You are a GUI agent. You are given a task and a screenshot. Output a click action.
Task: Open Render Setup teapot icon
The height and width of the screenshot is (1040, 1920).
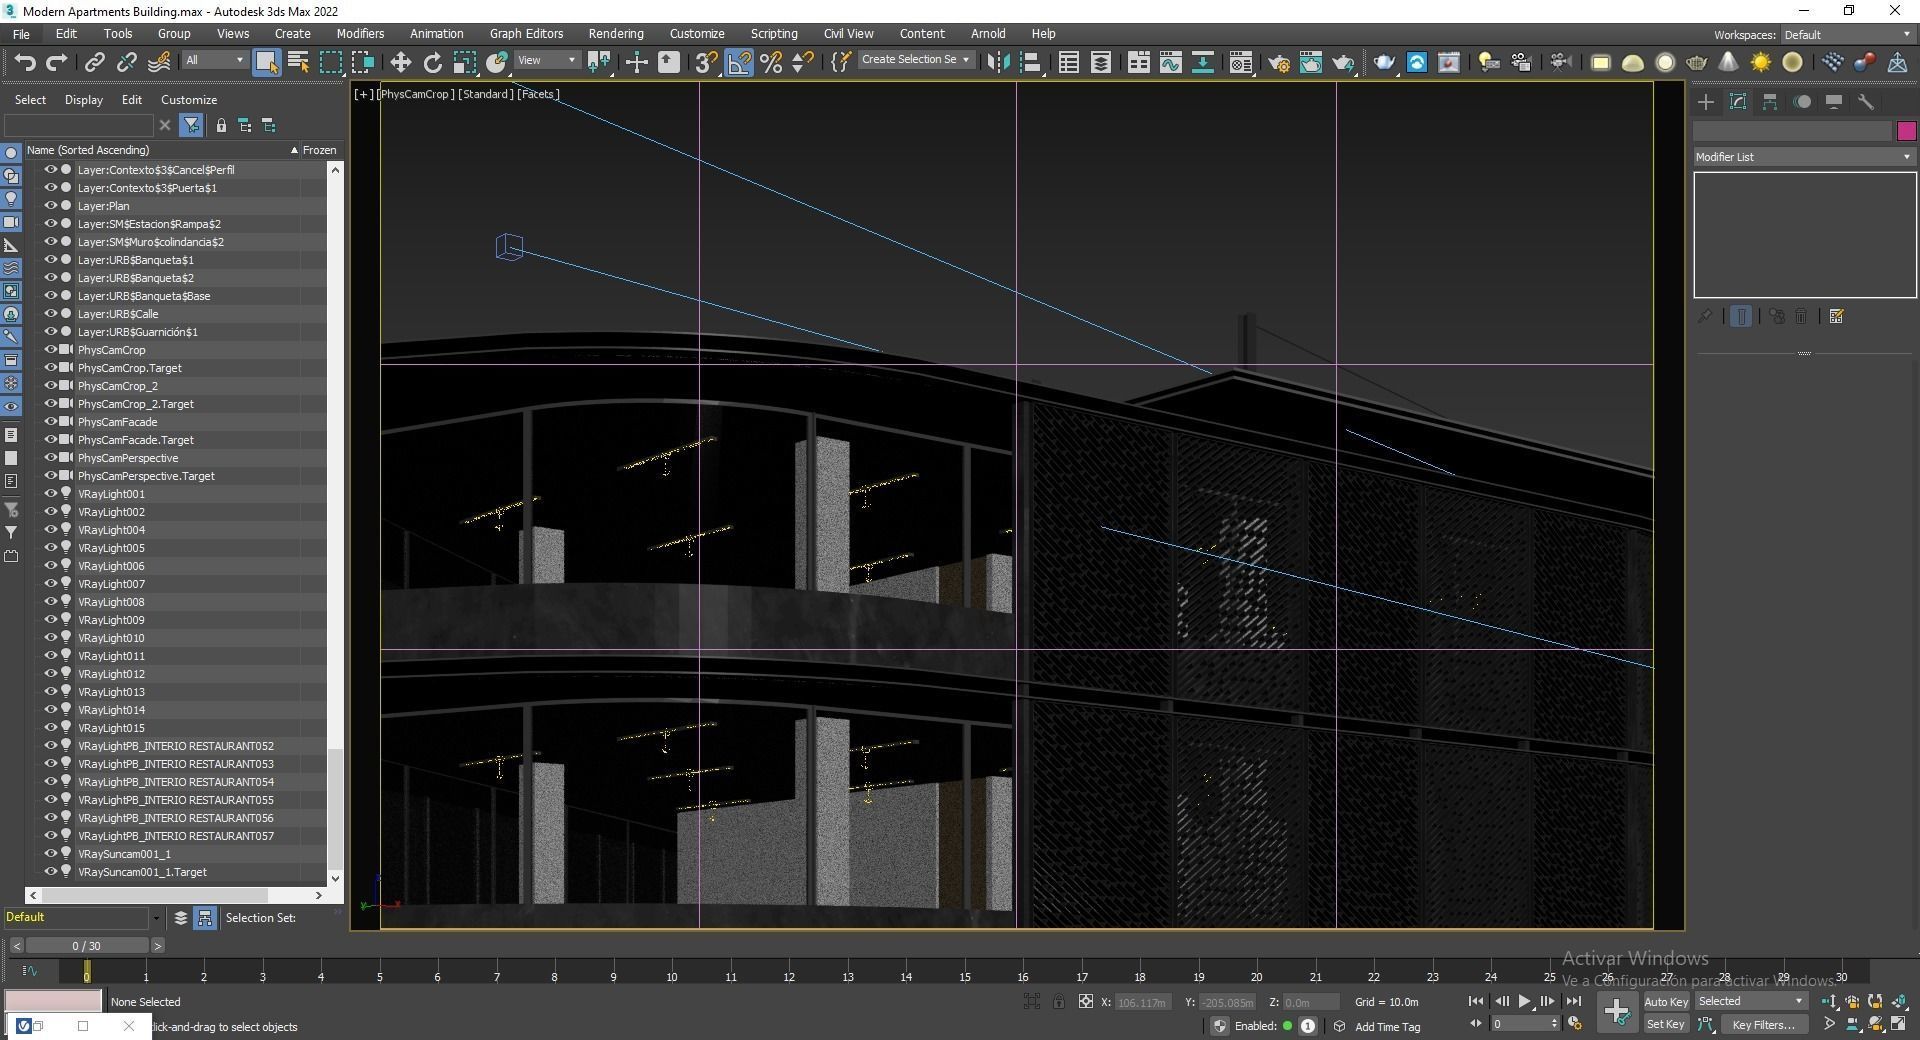click(1279, 62)
